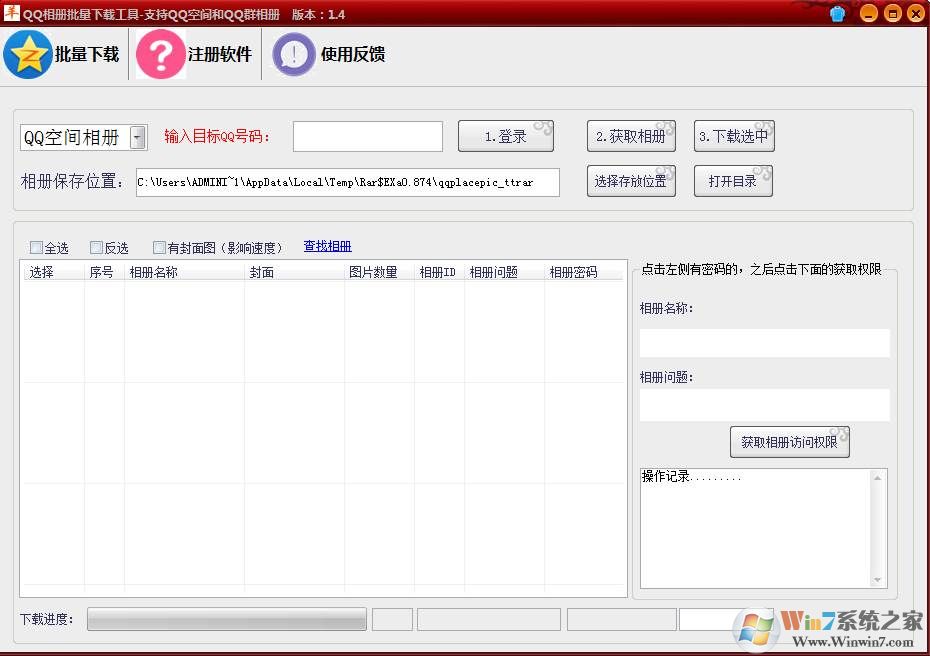Click the 输入目标QQ号码 input field
Viewport: 930px width, 656px height.
[367, 136]
